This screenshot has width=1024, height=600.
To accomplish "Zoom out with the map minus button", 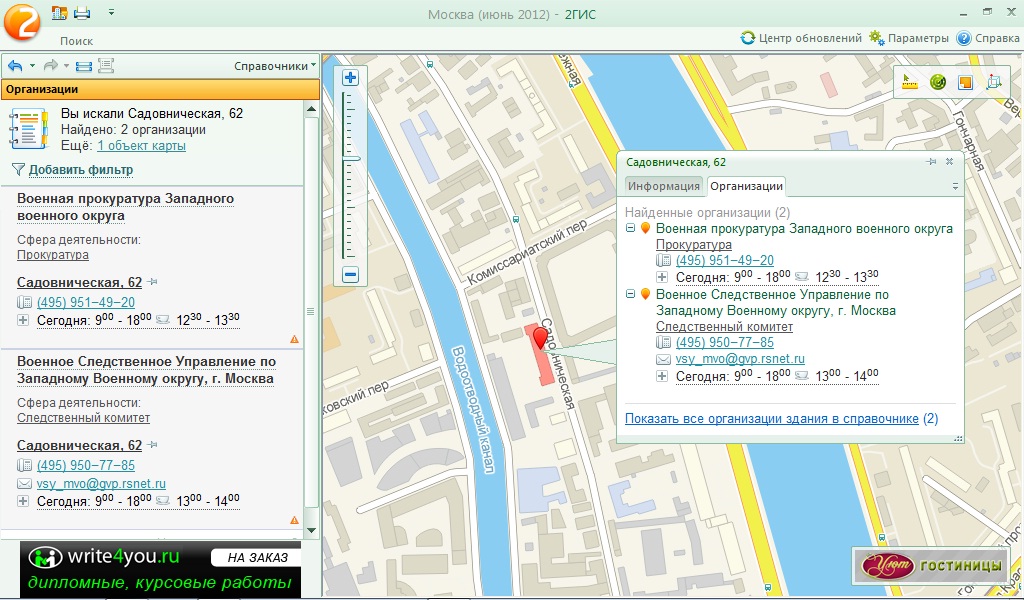I will [350, 275].
